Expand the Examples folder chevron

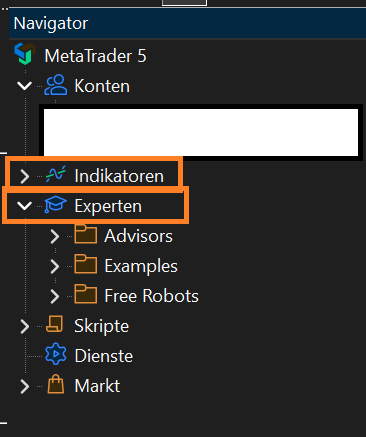[55, 266]
